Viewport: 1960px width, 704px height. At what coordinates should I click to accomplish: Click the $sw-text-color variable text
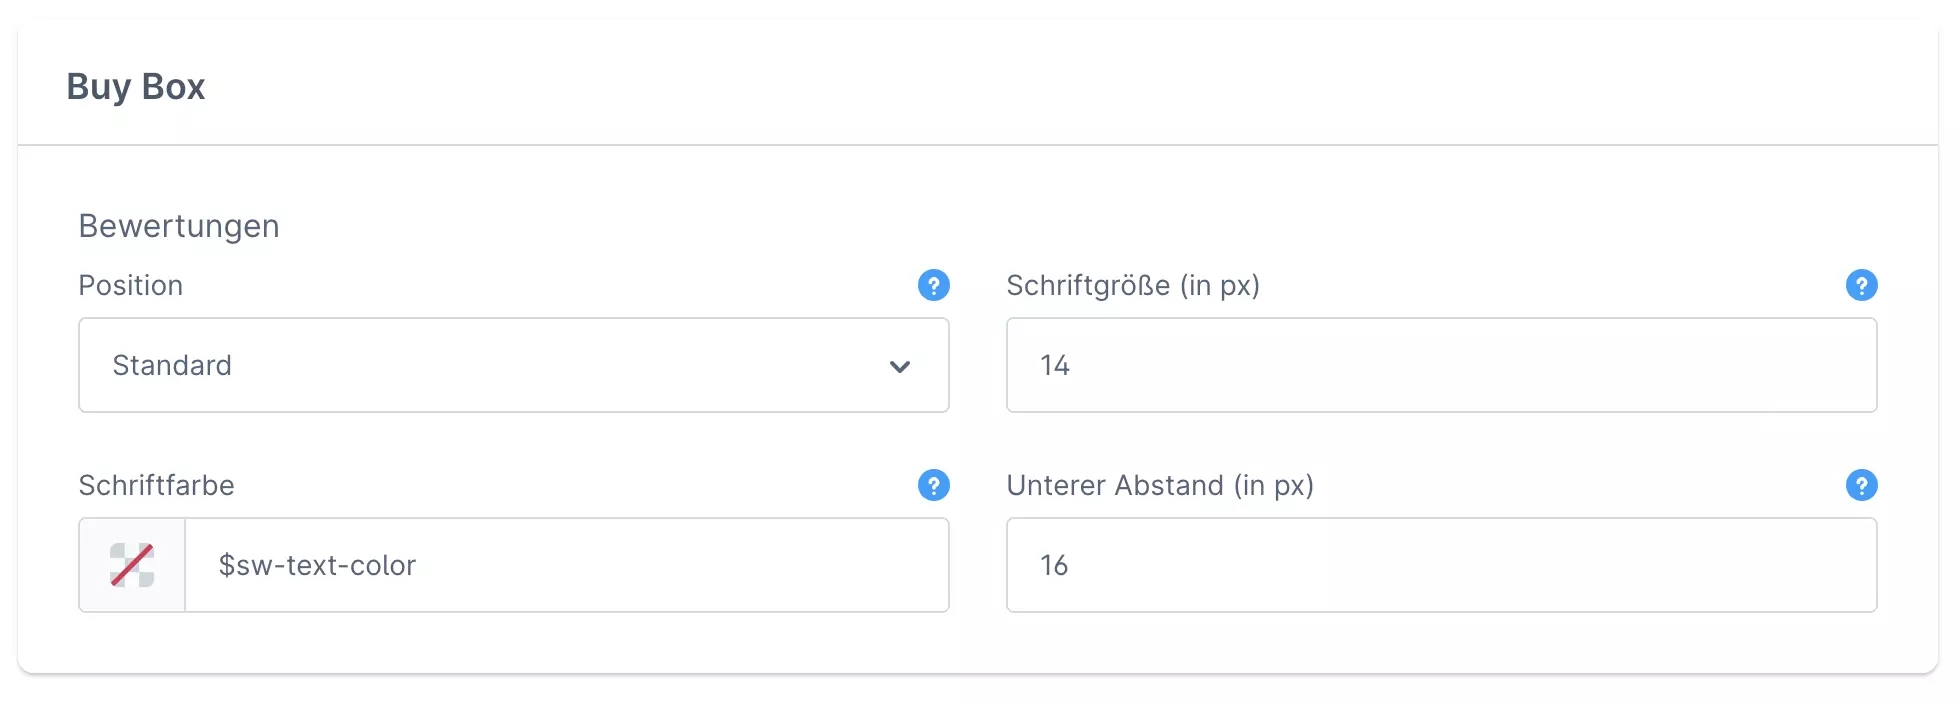pyautogui.click(x=317, y=566)
